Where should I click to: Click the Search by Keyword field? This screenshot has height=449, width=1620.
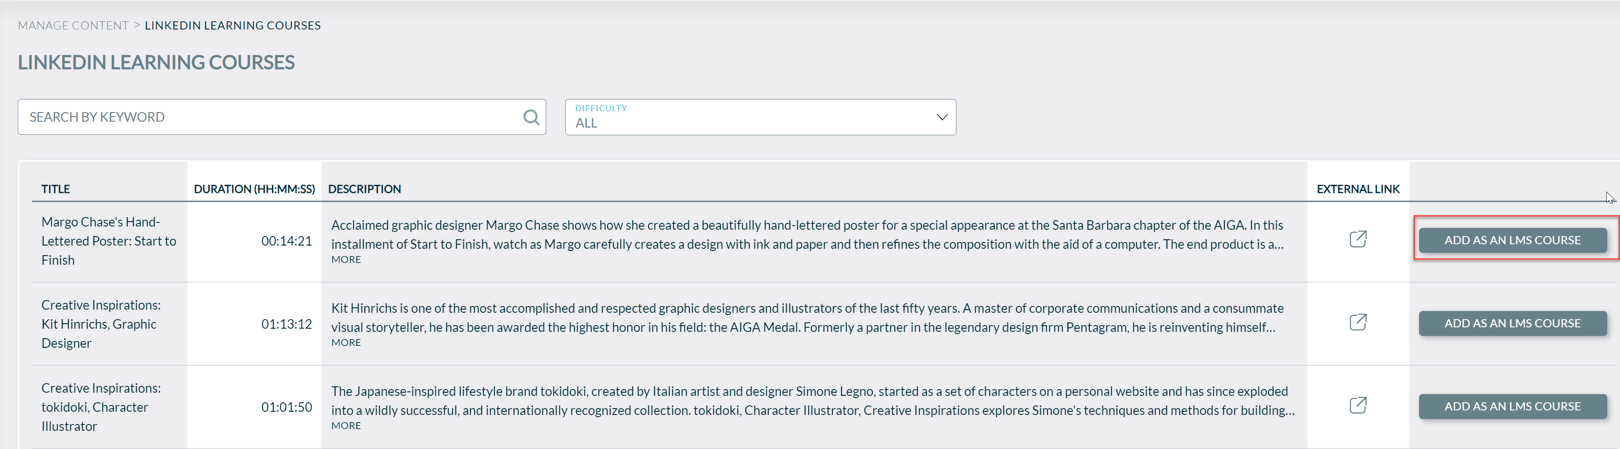pos(270,117)
